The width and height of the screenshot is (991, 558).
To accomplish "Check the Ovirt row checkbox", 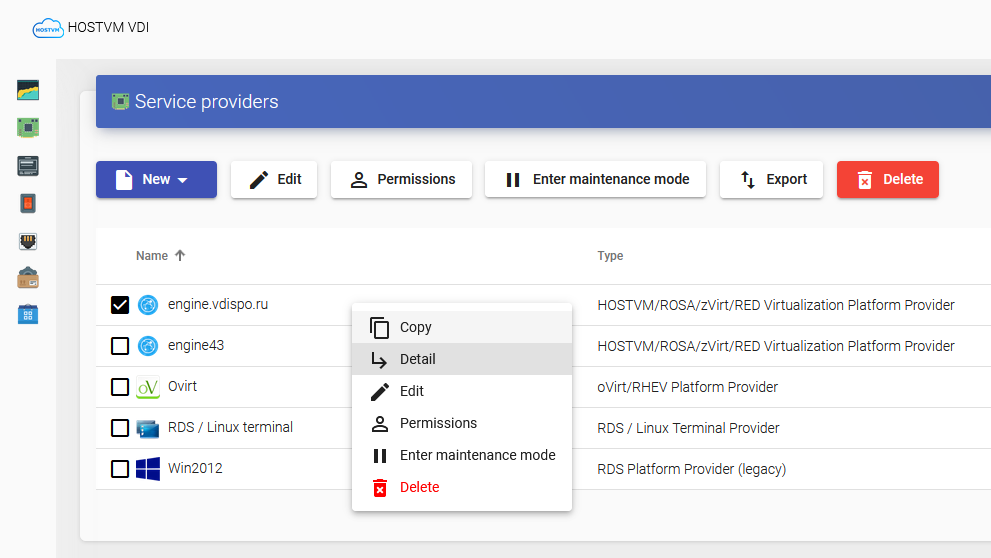I will pos(120,387).
